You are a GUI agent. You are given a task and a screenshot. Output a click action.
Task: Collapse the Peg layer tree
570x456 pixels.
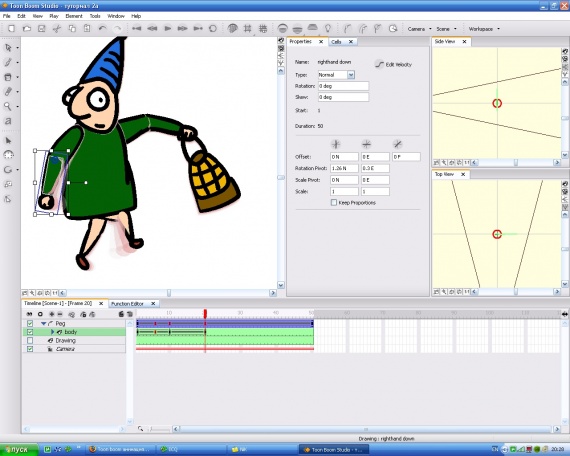coord(44,323)
